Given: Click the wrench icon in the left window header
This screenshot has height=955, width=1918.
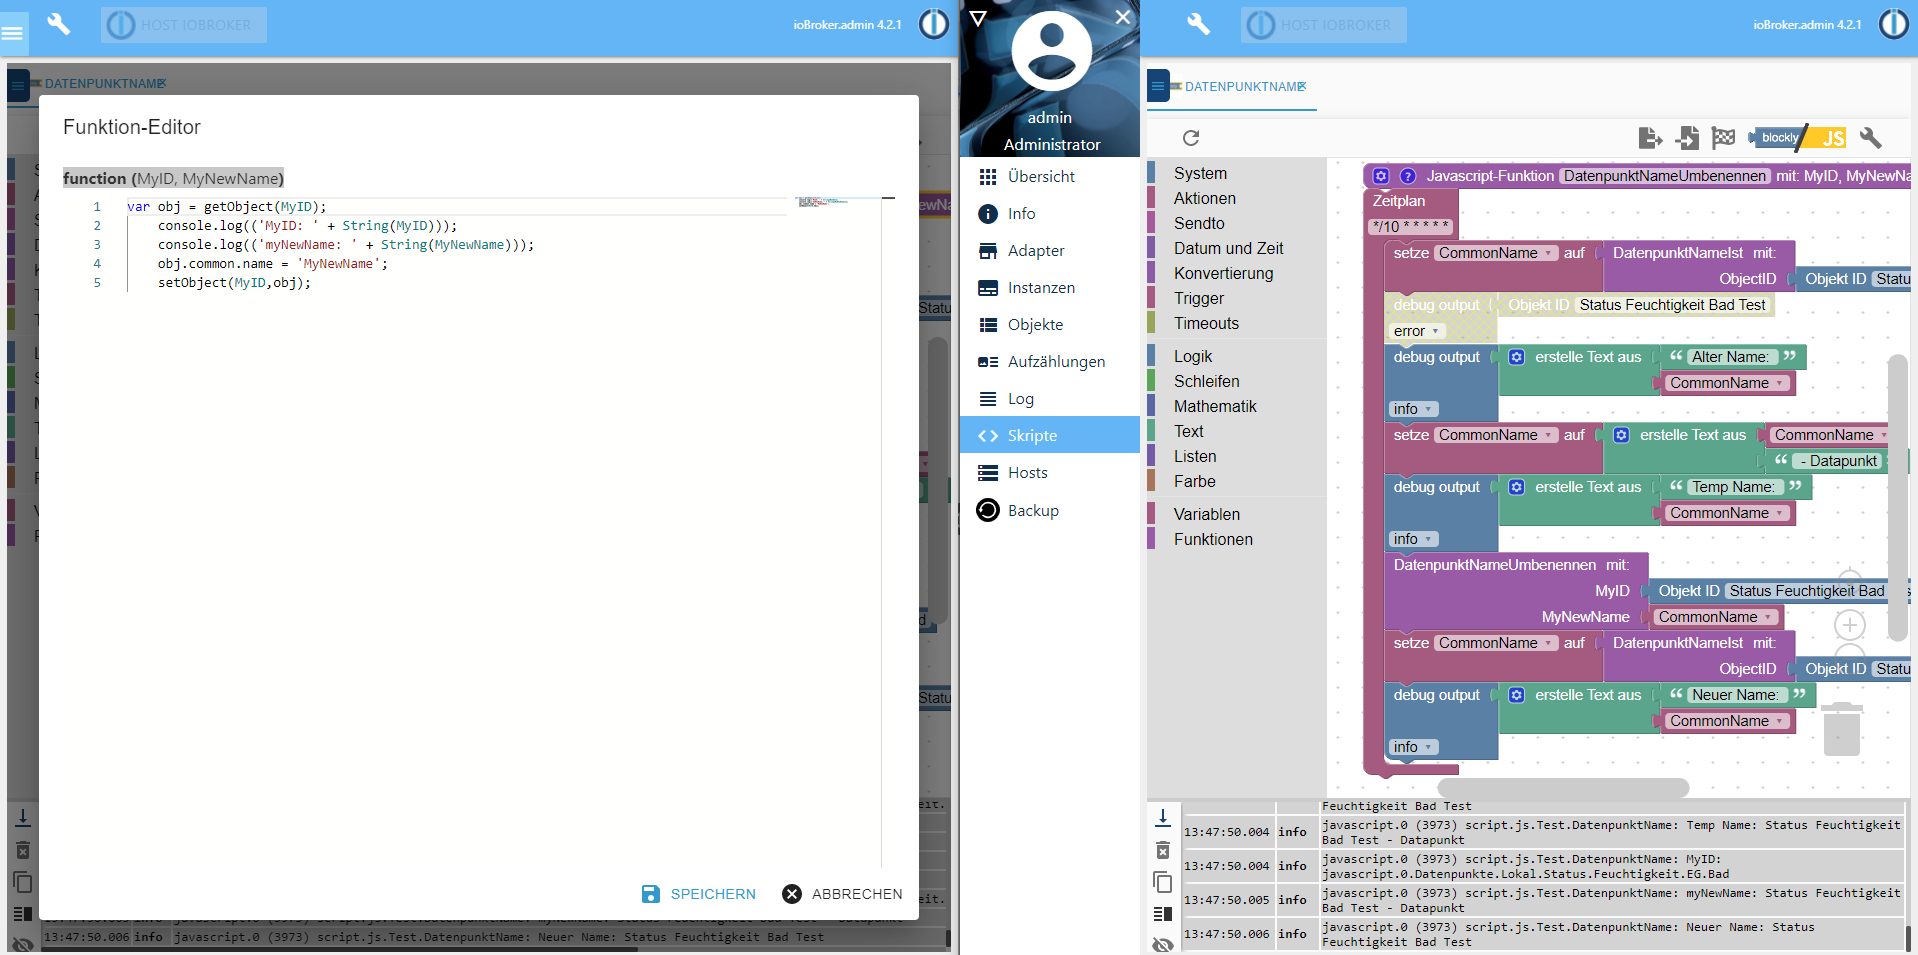Looking at the screenshot, I should (59, 24).
